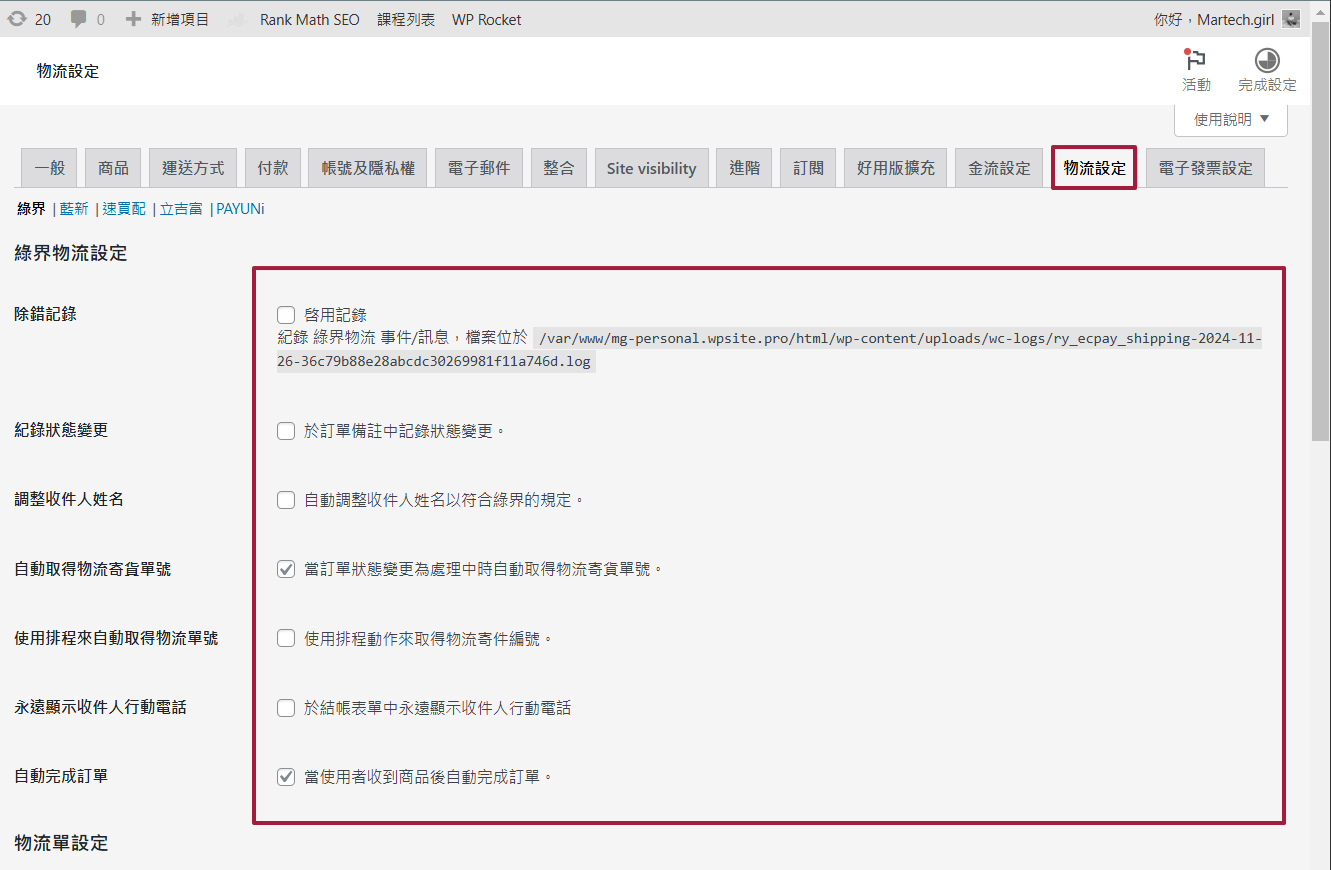
Task: Open the Rank Math SEO icon
Action: (236, 20)
